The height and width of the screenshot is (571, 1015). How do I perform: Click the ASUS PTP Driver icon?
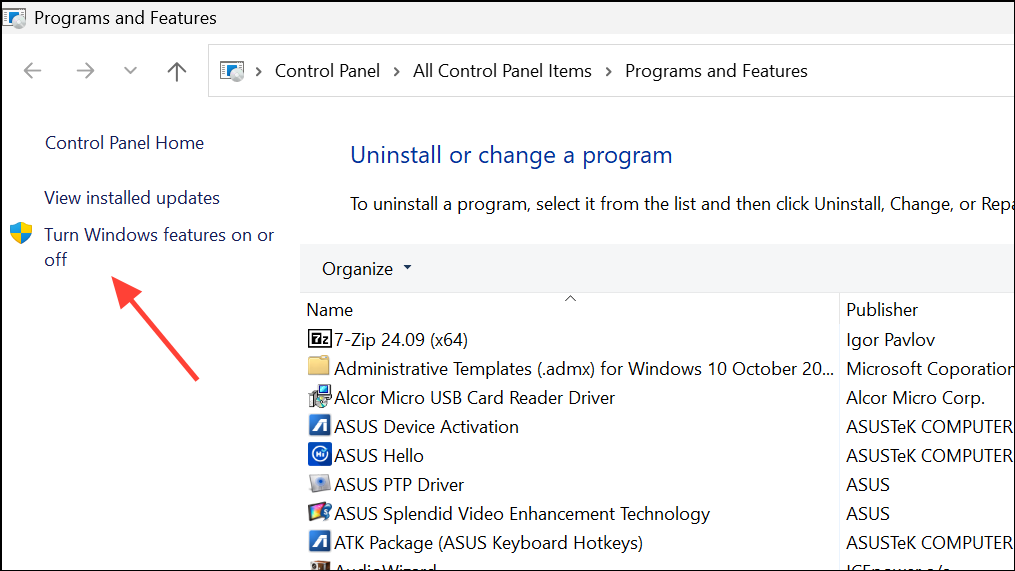318,484
